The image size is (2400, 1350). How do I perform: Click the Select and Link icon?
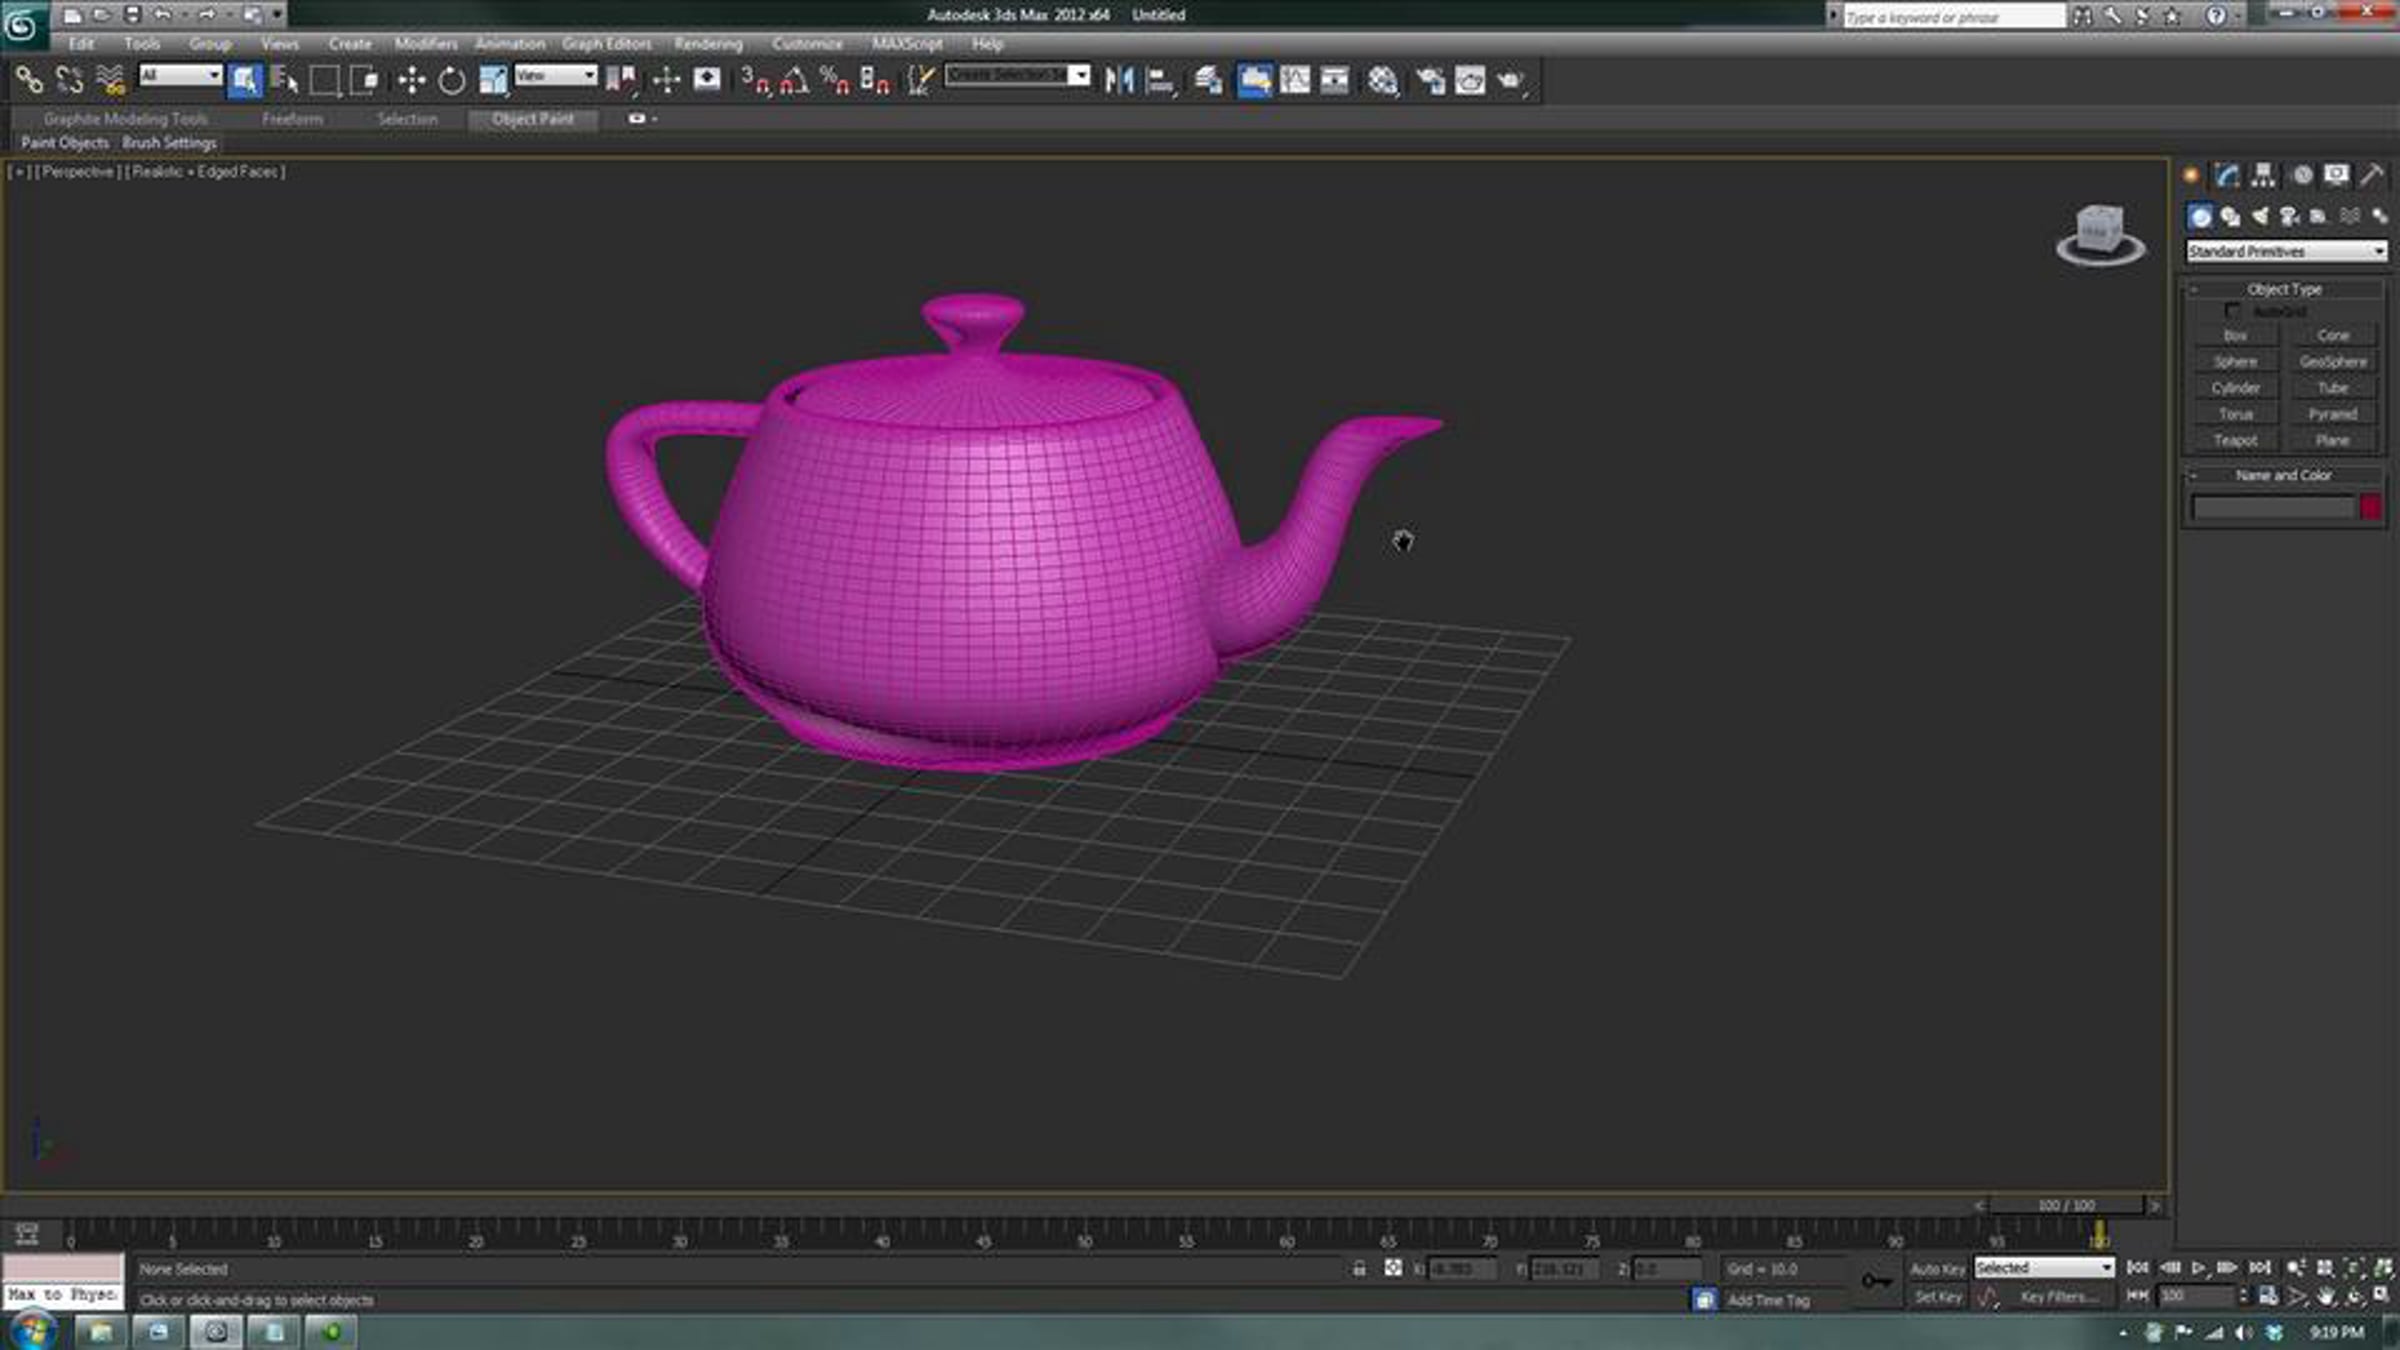[29, 80]
